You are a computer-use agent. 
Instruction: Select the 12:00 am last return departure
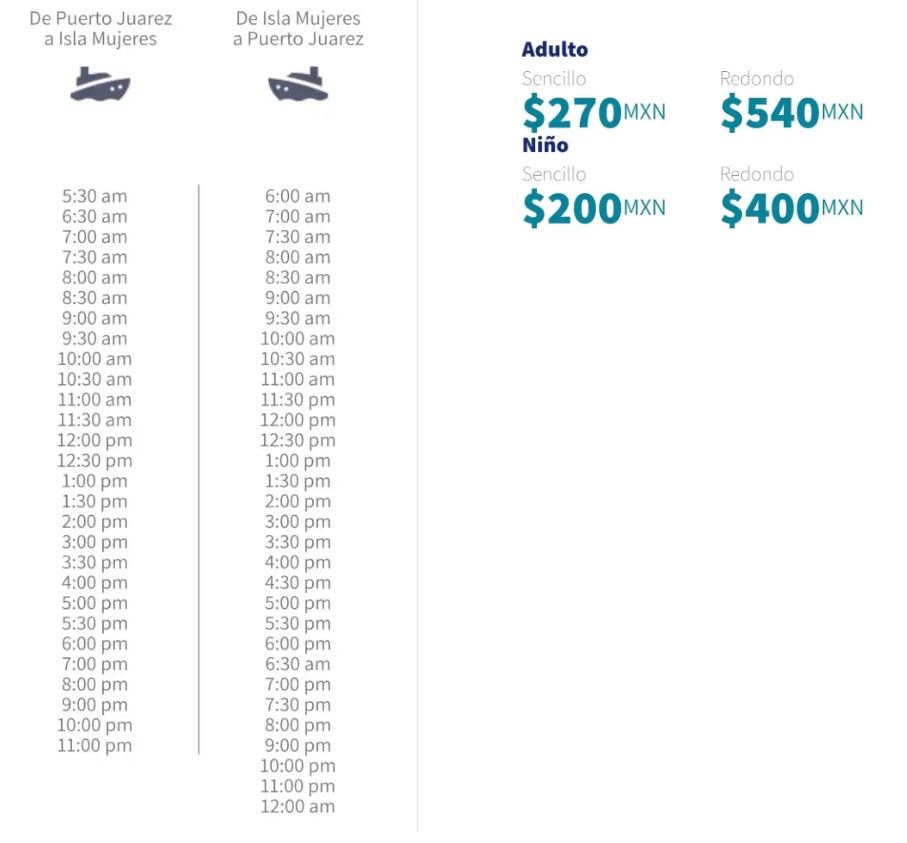coord(298,807)
